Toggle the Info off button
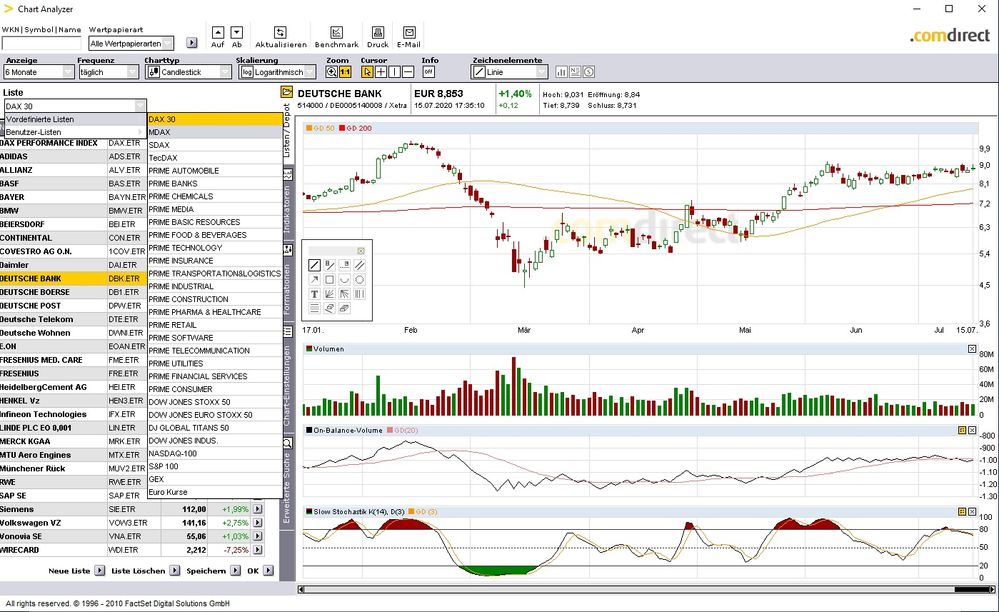 coord(428,72)
